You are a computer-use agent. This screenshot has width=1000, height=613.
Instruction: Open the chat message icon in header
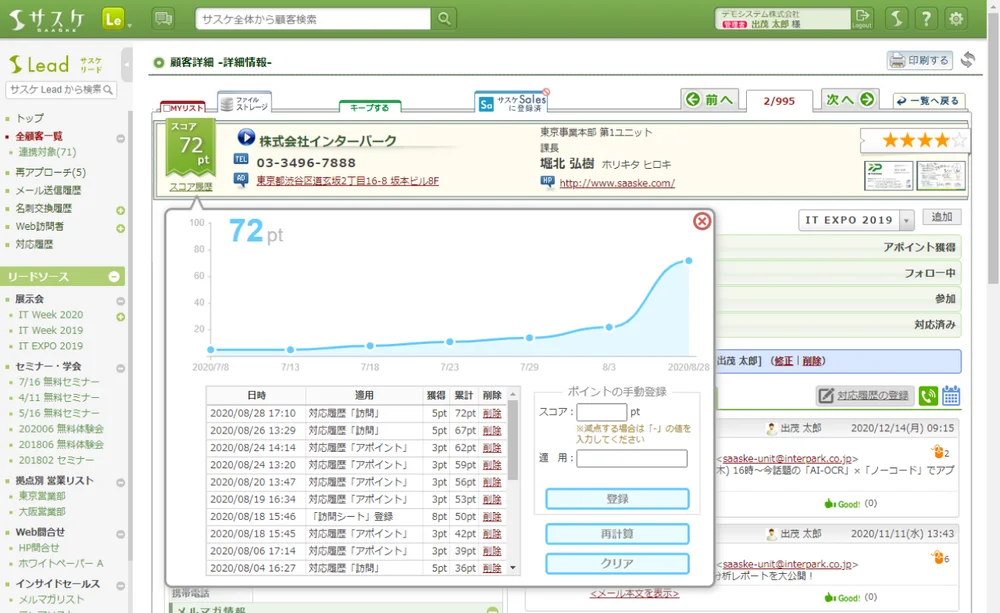click(x=163, y=19)
